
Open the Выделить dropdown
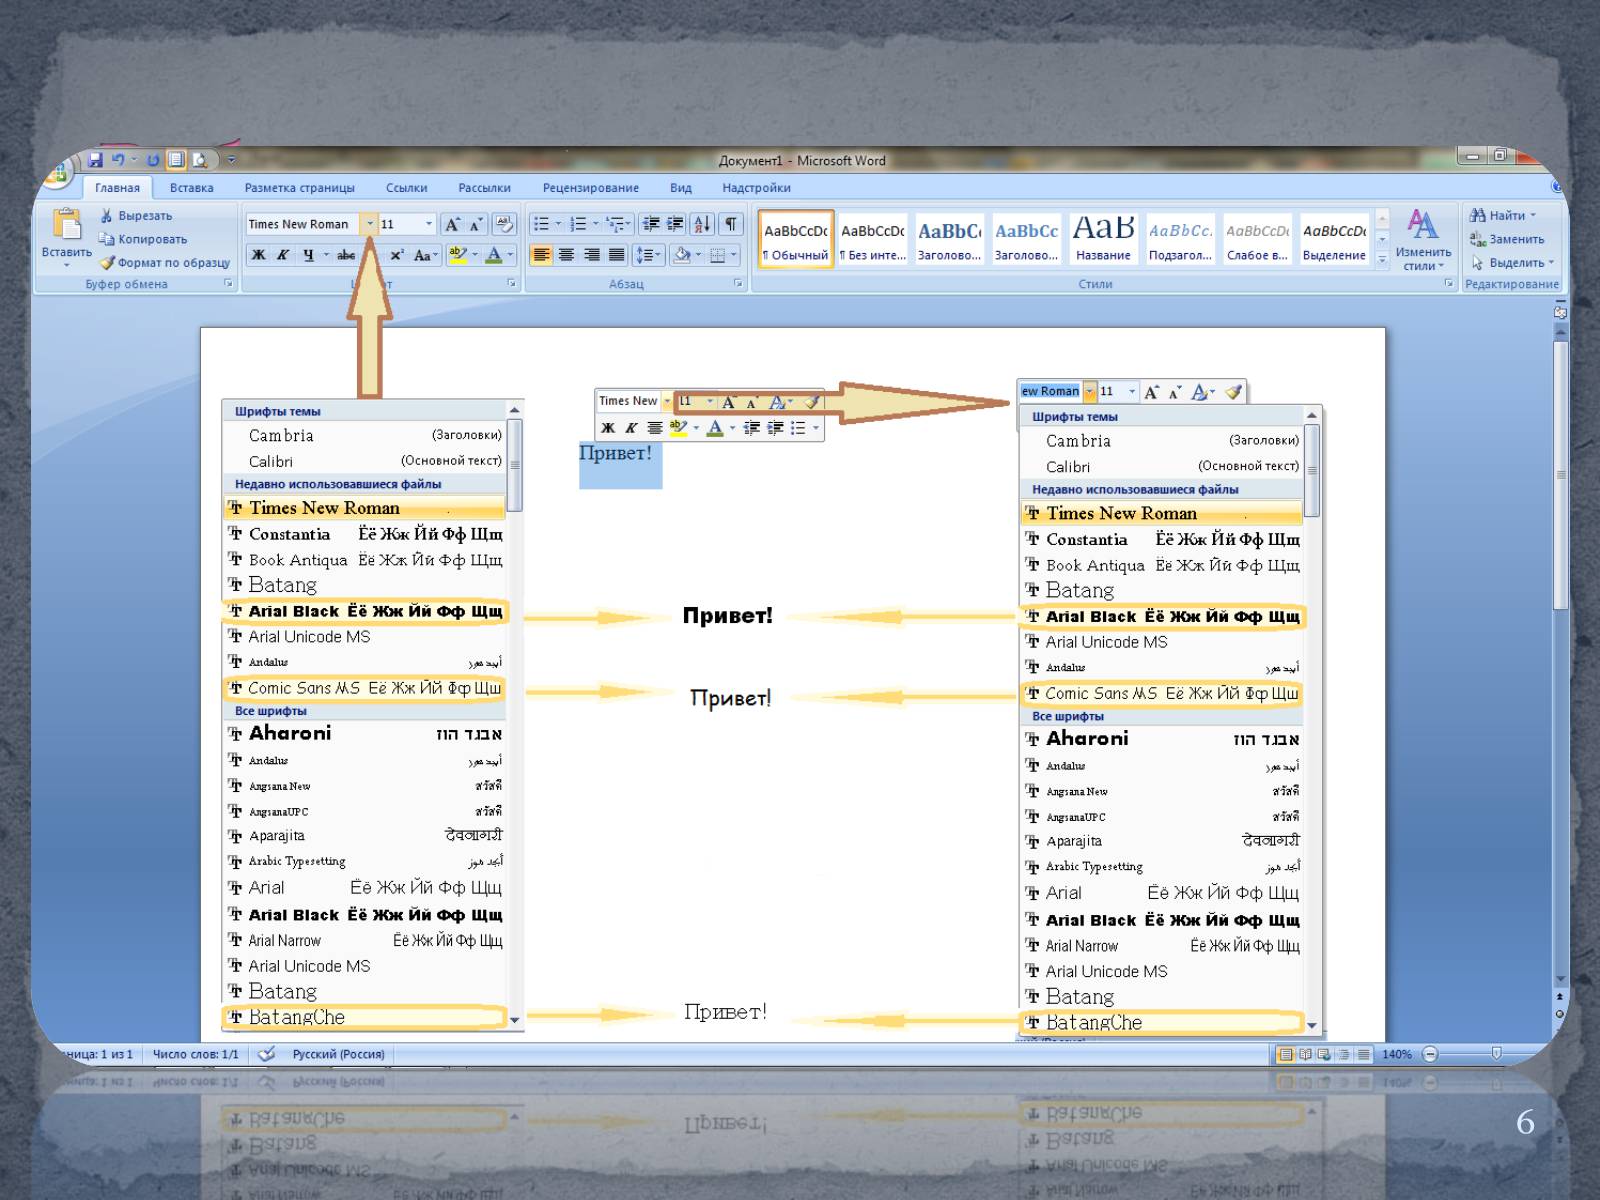pos(1511,263)
